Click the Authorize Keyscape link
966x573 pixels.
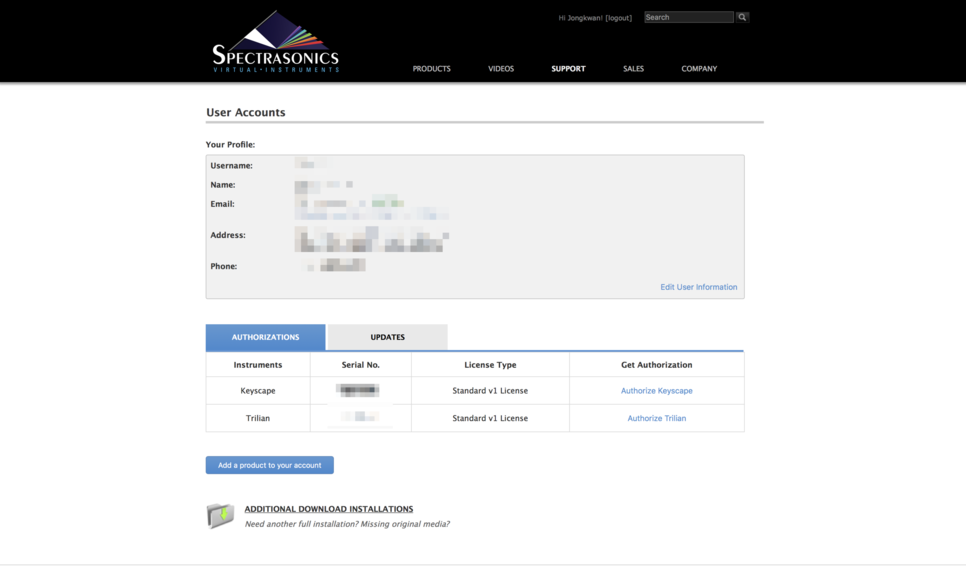click(657, 391)
